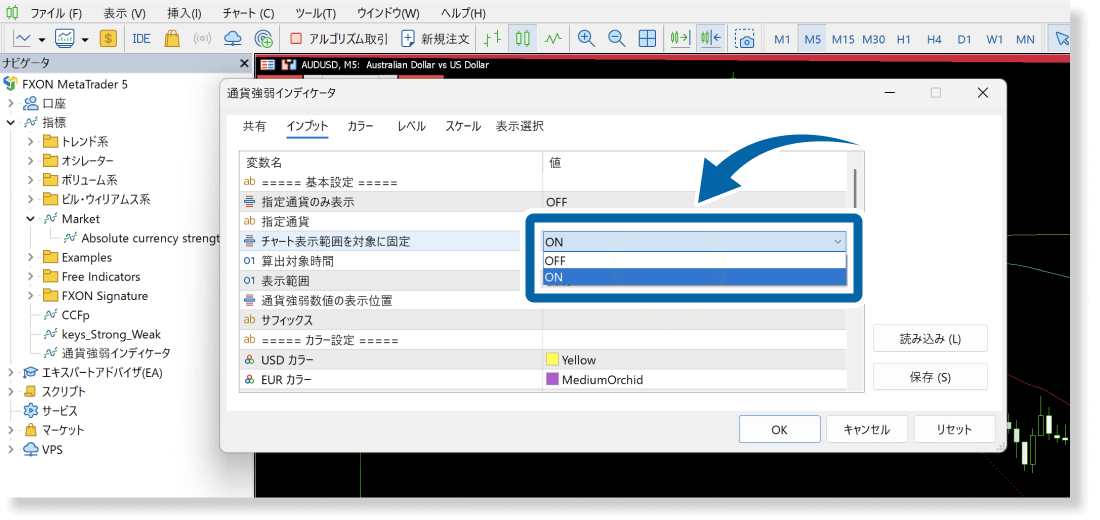Screen dimensions: 1100x520
Task: Switch to the 共有 tab
Action: click(255, 126)
